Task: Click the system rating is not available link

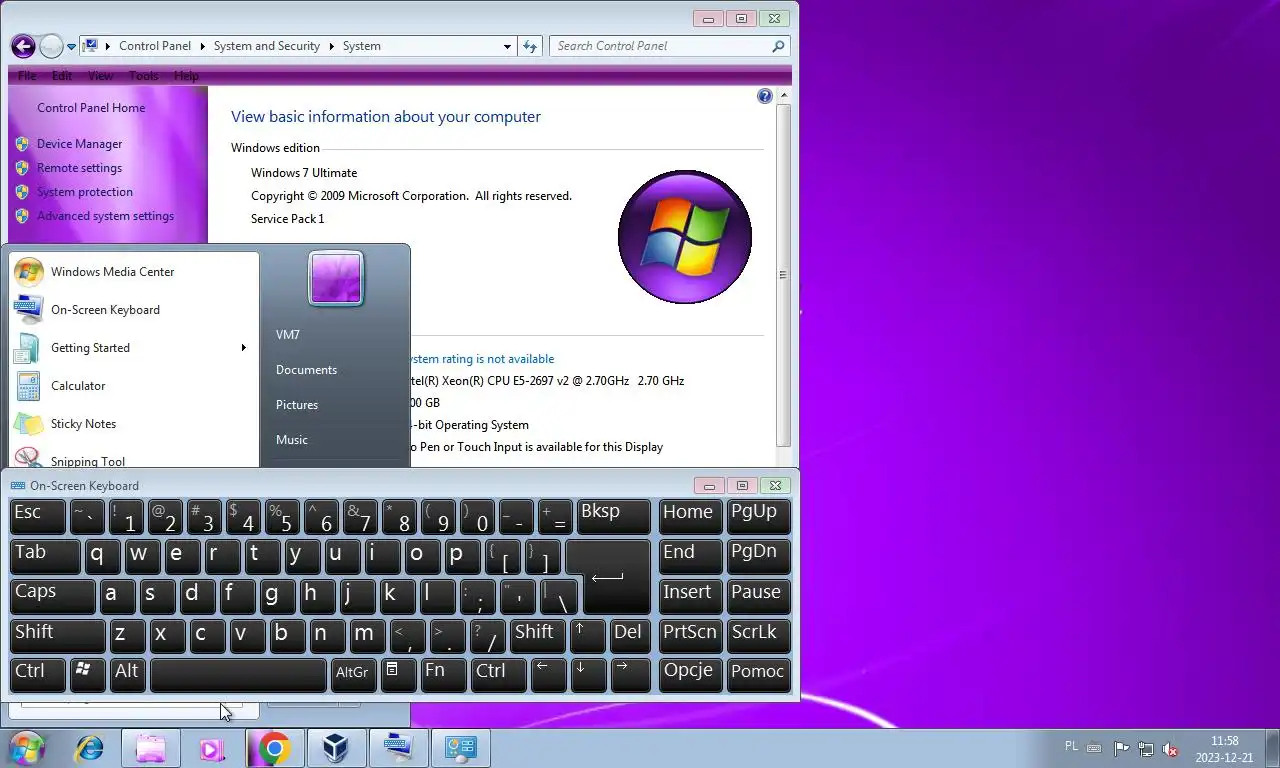Action: click(480, 359)
